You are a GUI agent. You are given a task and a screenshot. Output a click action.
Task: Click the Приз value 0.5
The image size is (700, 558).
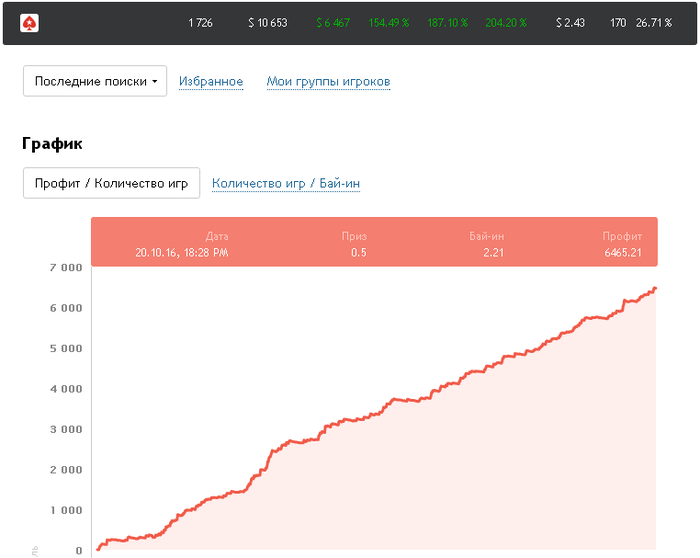tap(358, 253)
